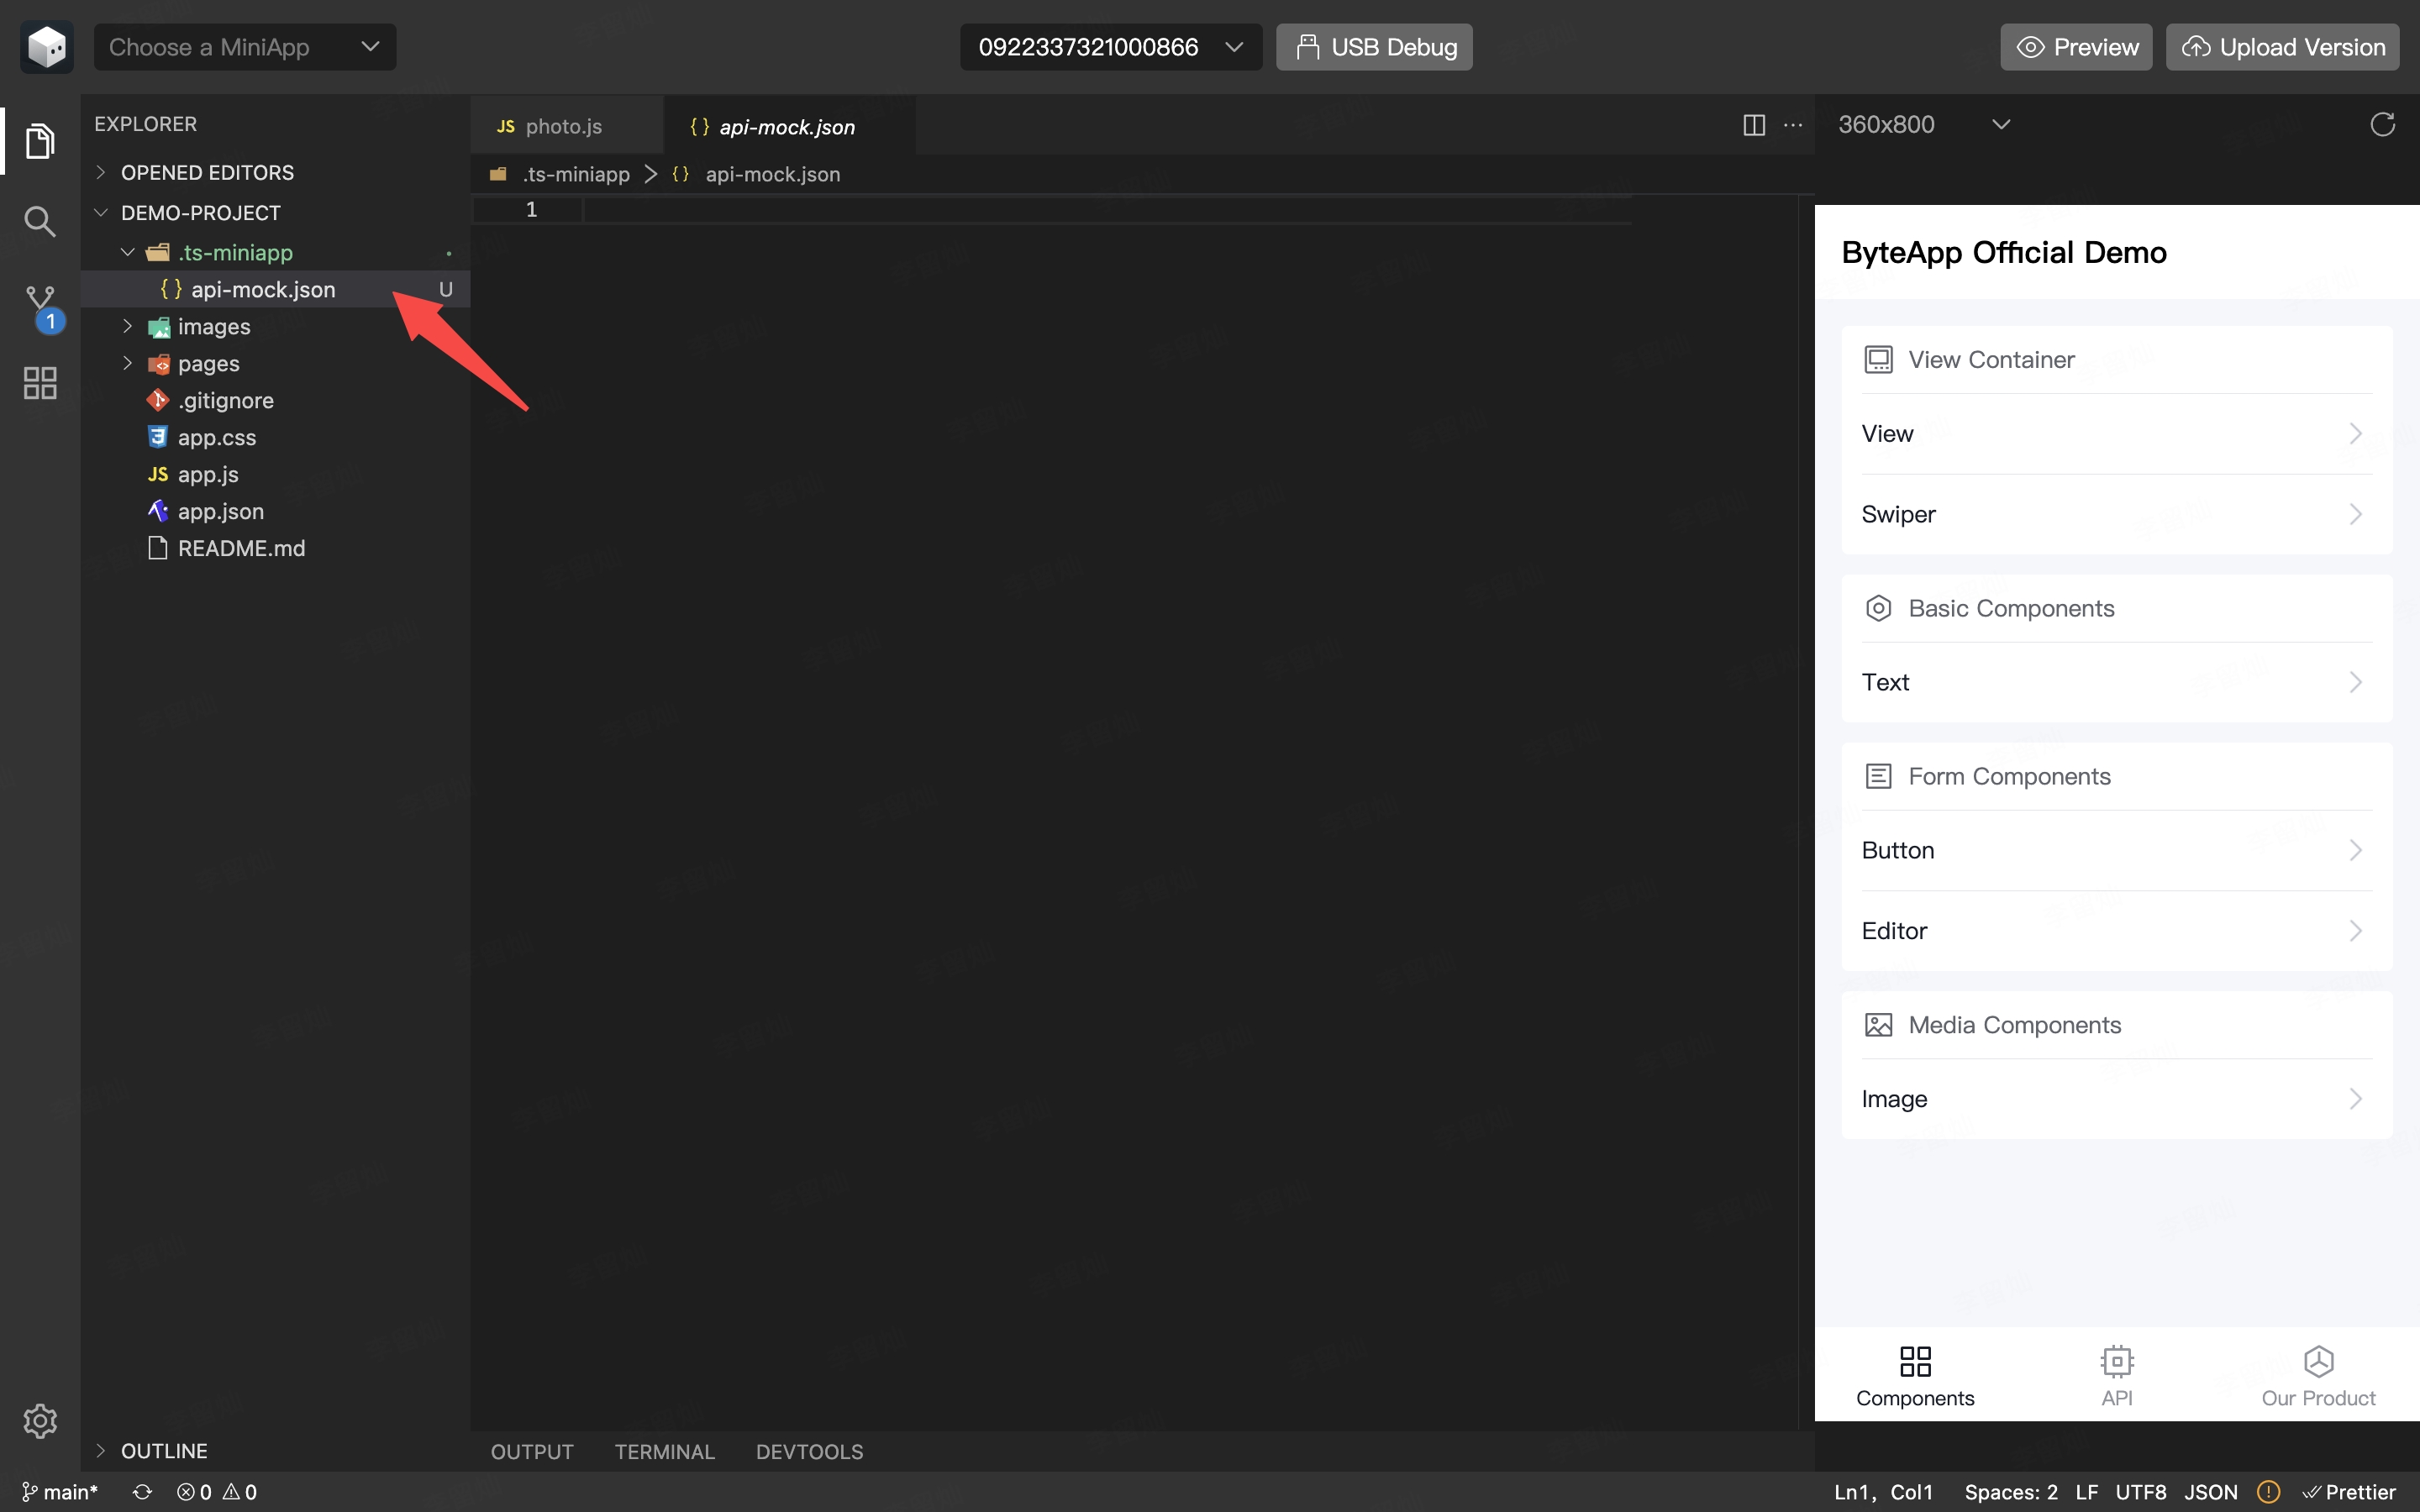Open the editor more actions ellipsis

[x=1793, y=125]
